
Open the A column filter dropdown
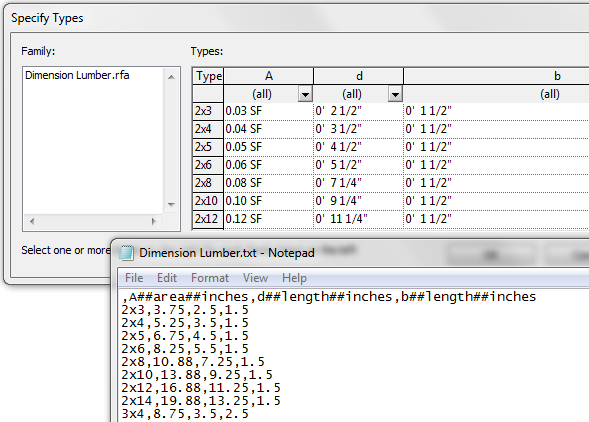305,94
